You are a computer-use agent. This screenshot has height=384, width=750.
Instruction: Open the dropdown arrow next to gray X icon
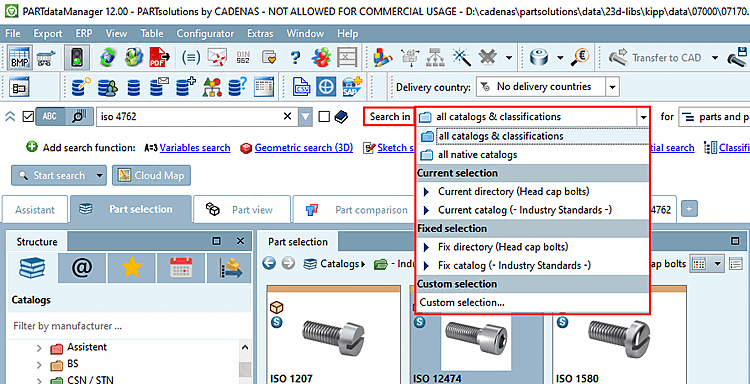click(509, 58)
